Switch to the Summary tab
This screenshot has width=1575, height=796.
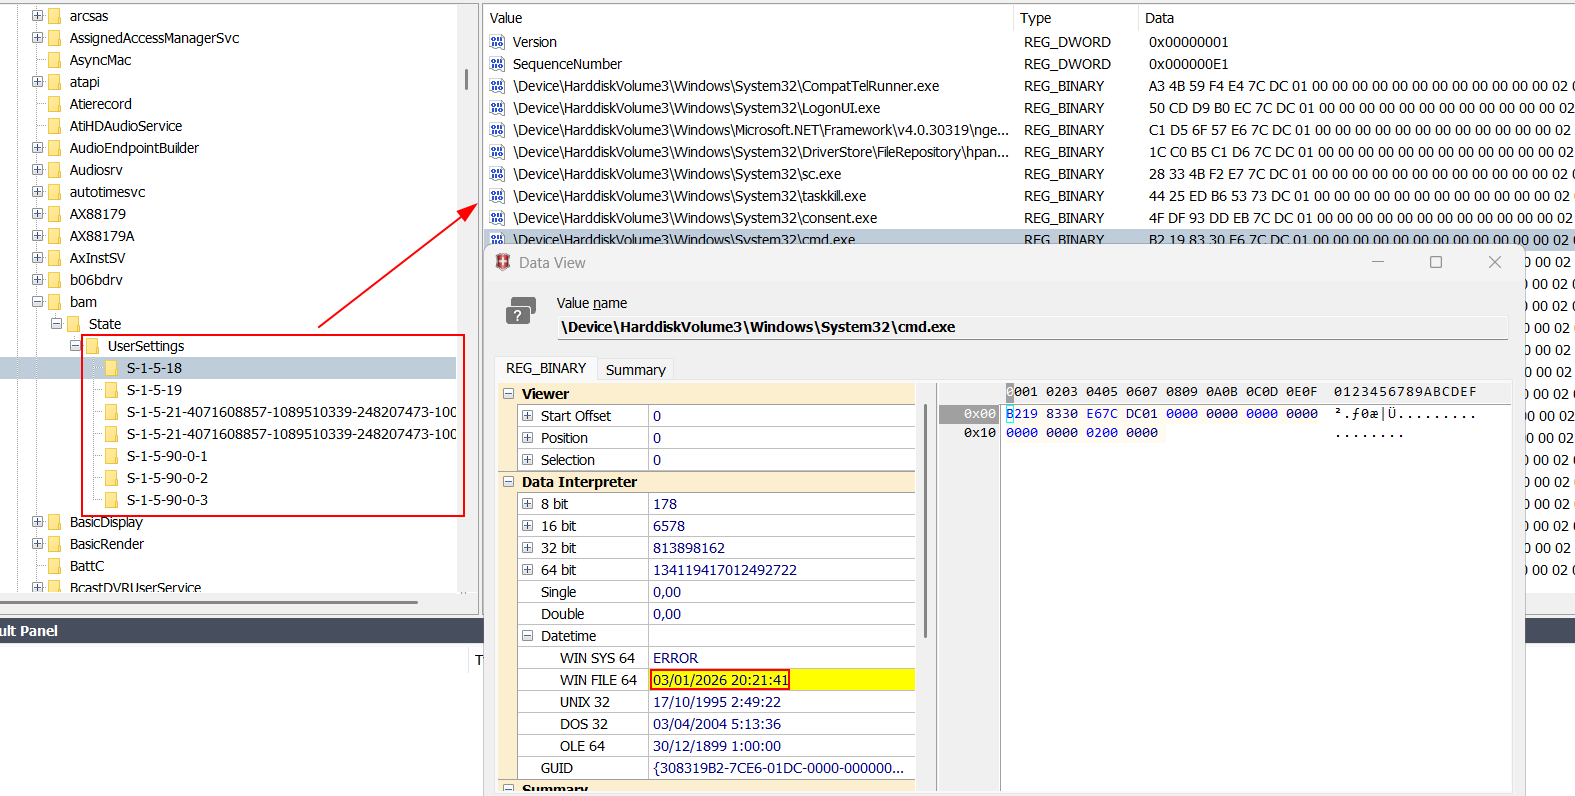635,369
